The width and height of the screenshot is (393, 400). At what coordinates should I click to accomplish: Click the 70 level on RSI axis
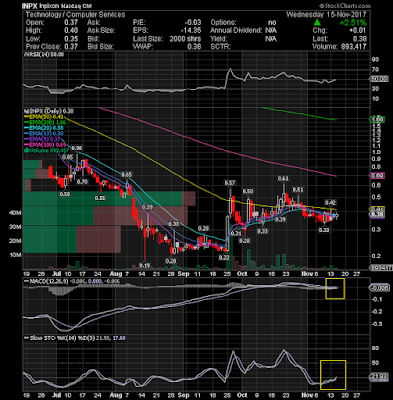[375, 69]
